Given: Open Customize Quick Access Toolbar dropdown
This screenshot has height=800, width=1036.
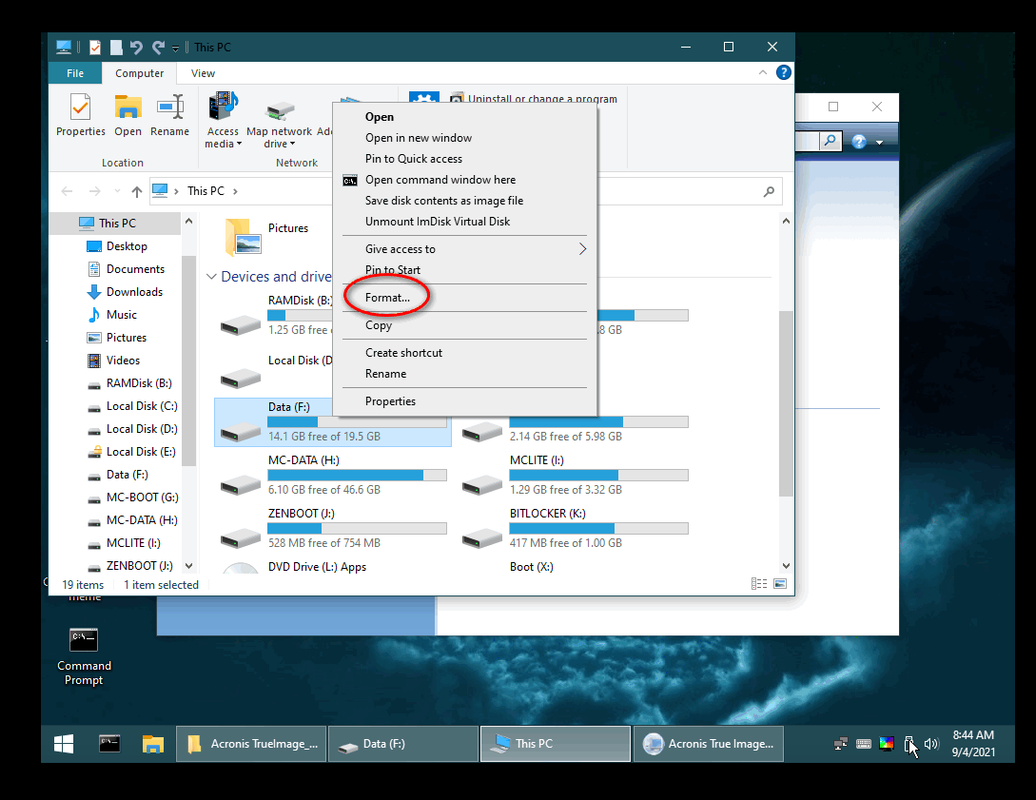Looking at the screenshot, I should tap(175, 48).
